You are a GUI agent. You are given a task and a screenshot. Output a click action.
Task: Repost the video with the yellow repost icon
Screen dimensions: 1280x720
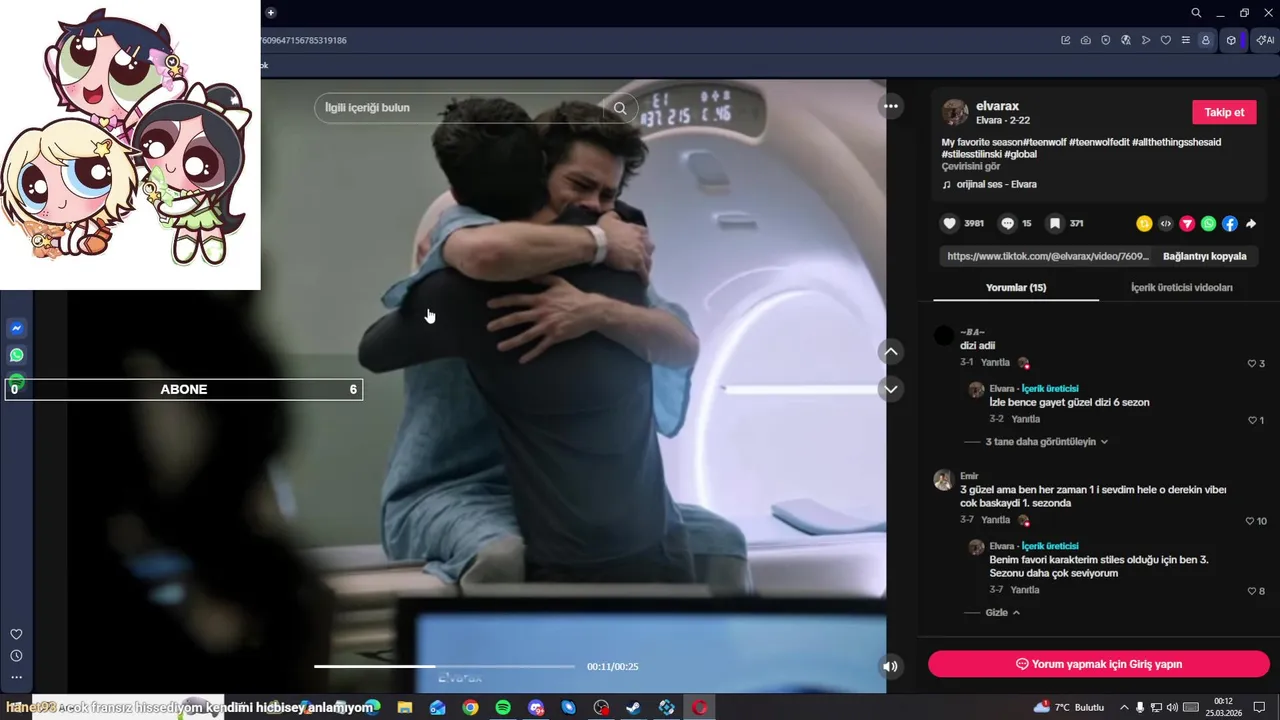[1144, 224]
